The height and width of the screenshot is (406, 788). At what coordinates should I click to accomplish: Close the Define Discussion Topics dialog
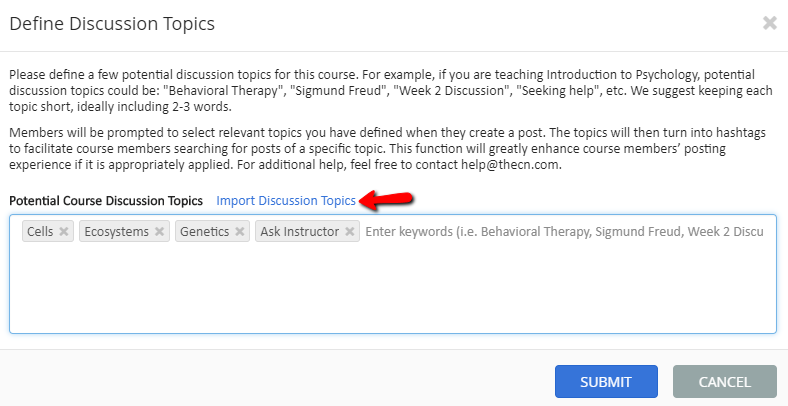769,23
